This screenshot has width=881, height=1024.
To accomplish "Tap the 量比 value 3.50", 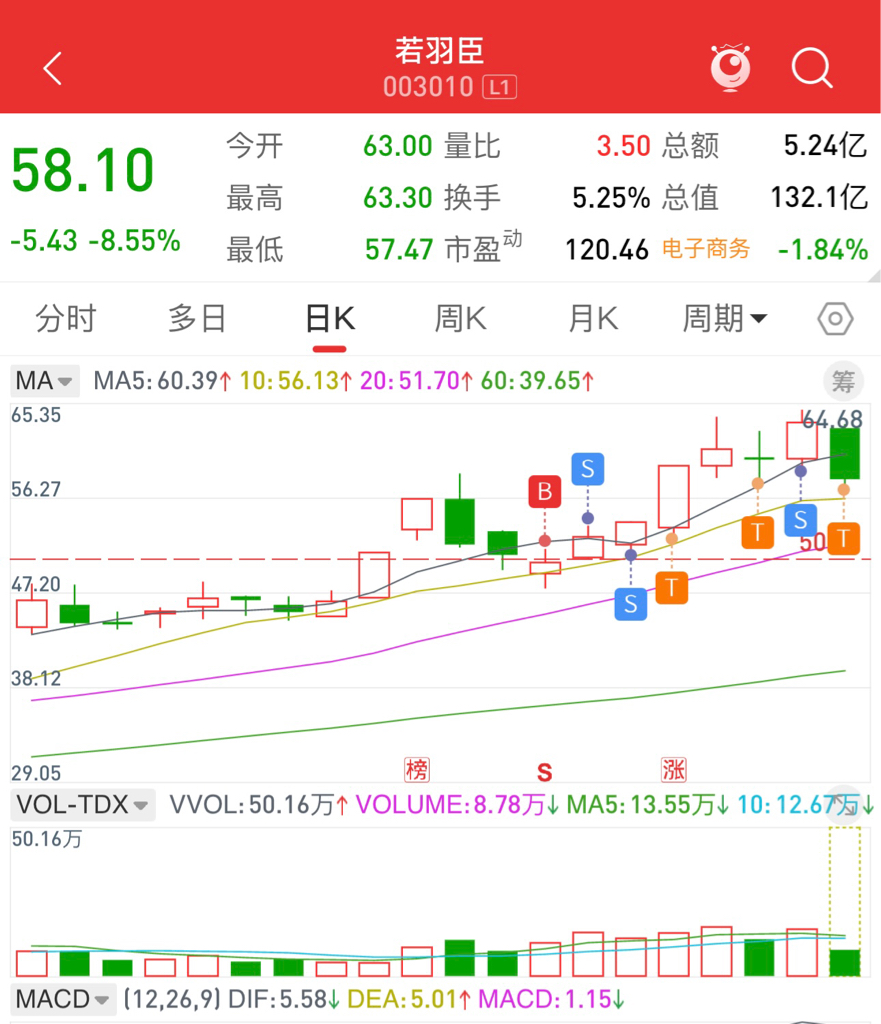I will 623,146.
